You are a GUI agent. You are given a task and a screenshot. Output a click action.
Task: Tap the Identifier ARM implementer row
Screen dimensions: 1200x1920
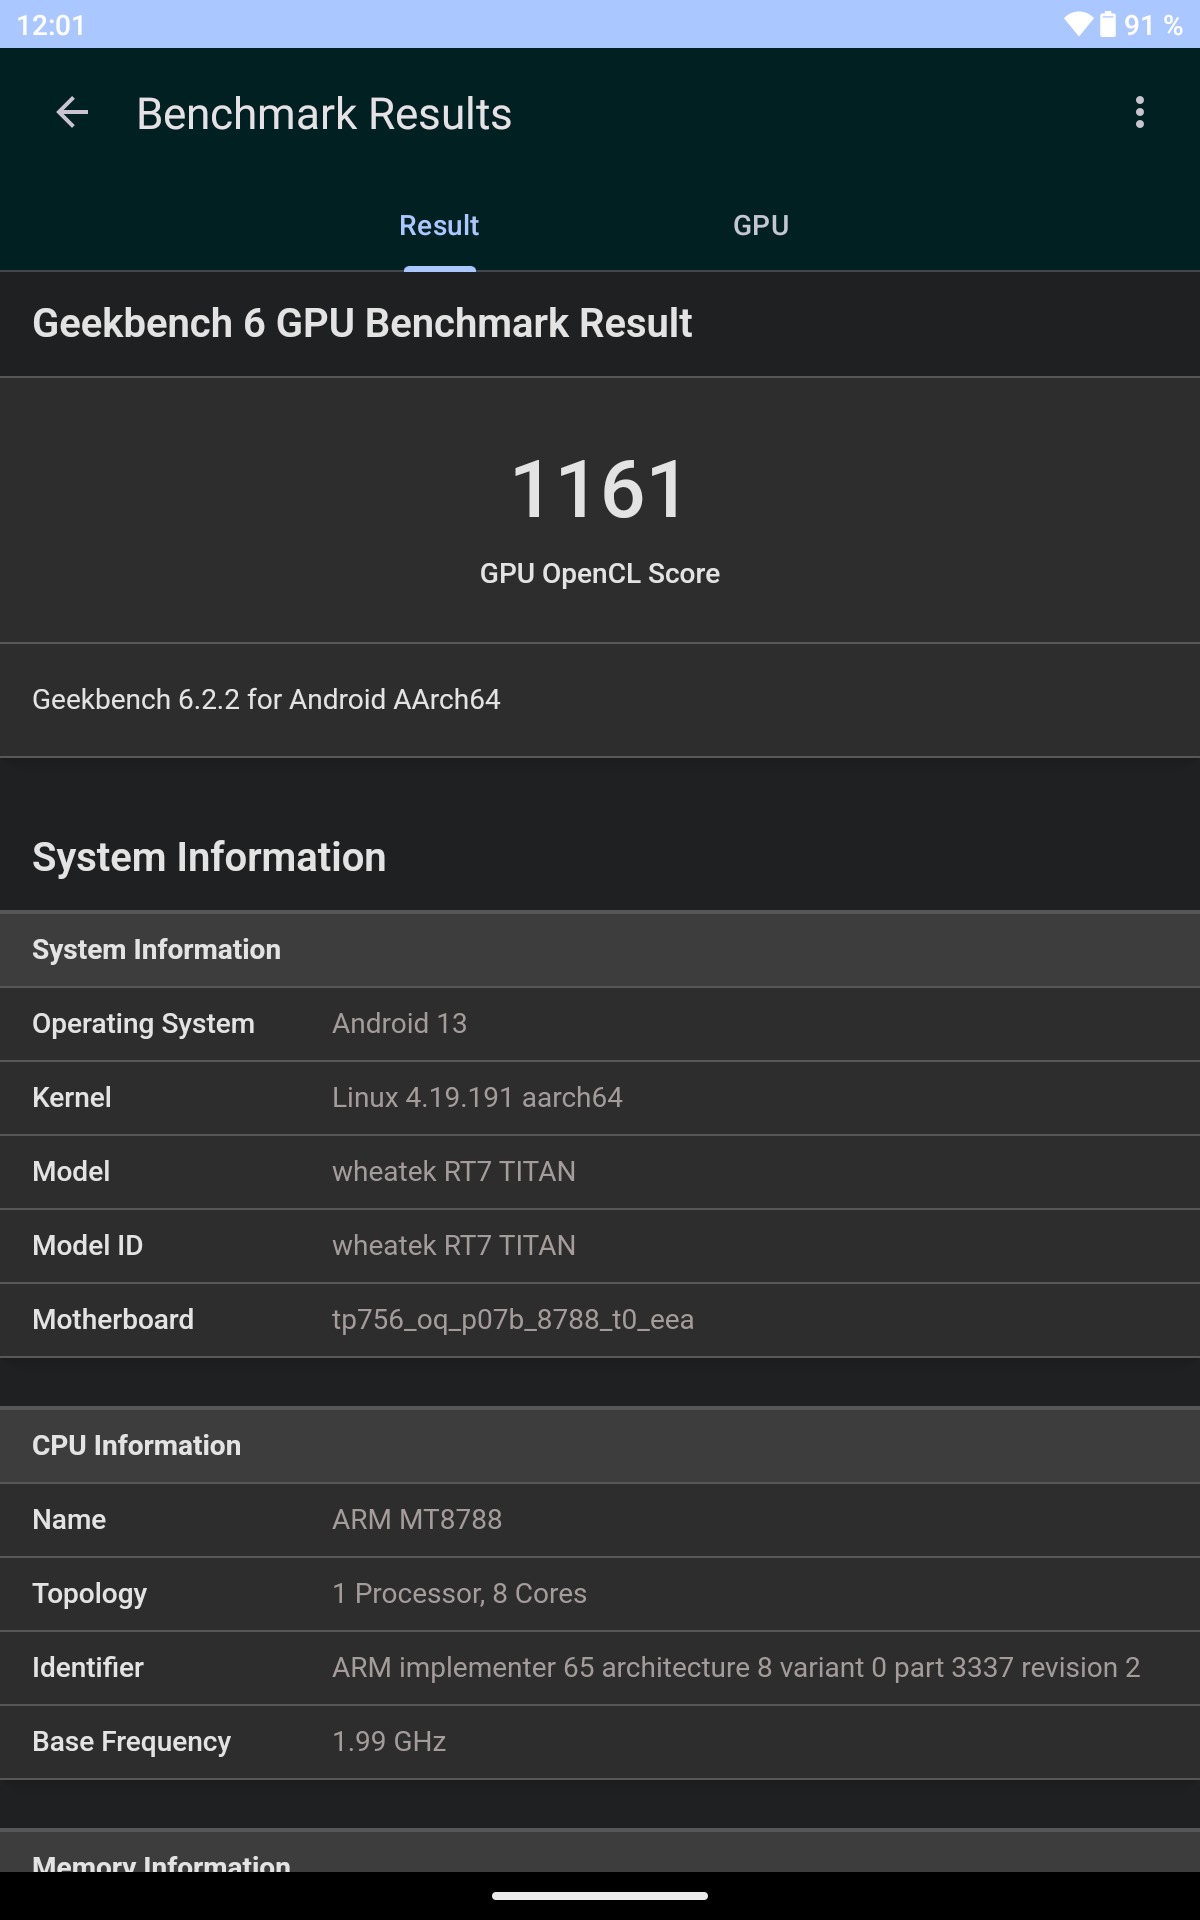tap(600, 1668)
